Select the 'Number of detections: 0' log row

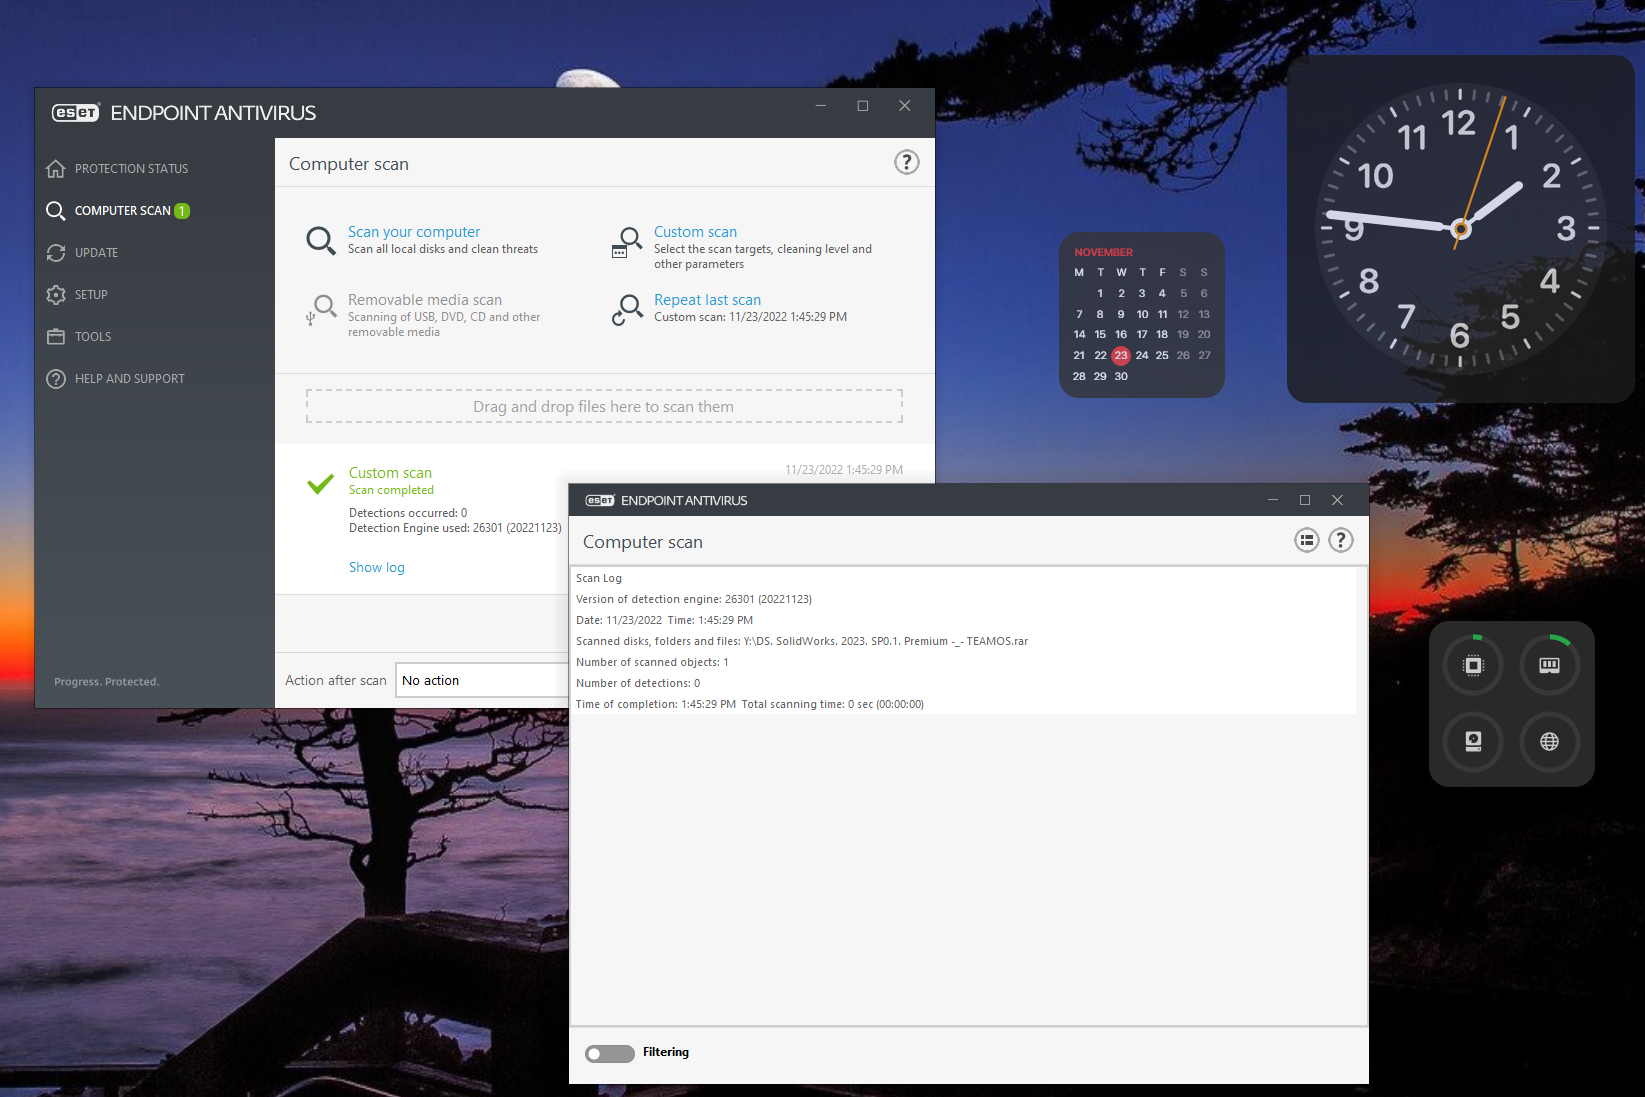964,684
